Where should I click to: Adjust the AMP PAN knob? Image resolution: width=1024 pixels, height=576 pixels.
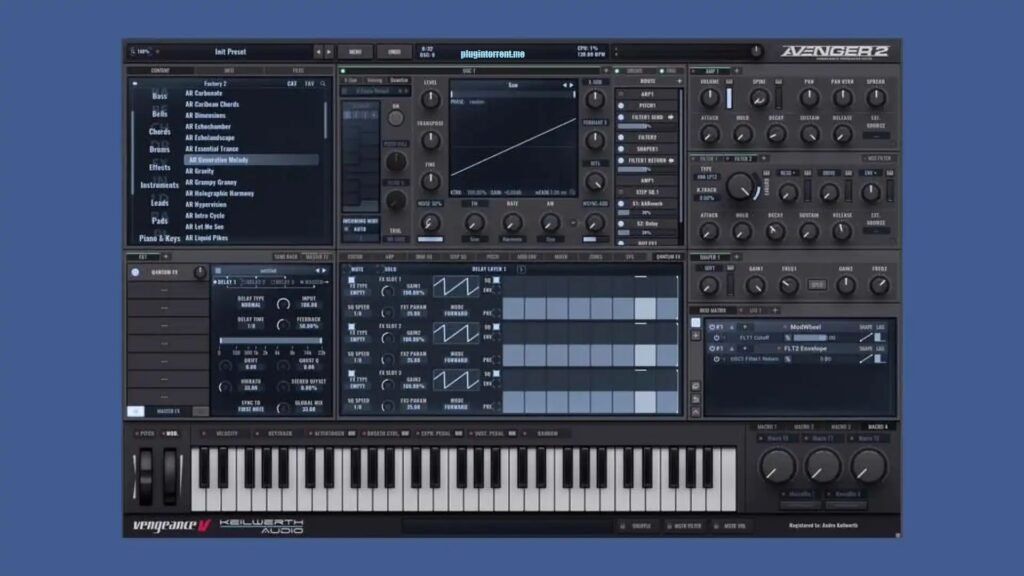[x=809, y=99]
